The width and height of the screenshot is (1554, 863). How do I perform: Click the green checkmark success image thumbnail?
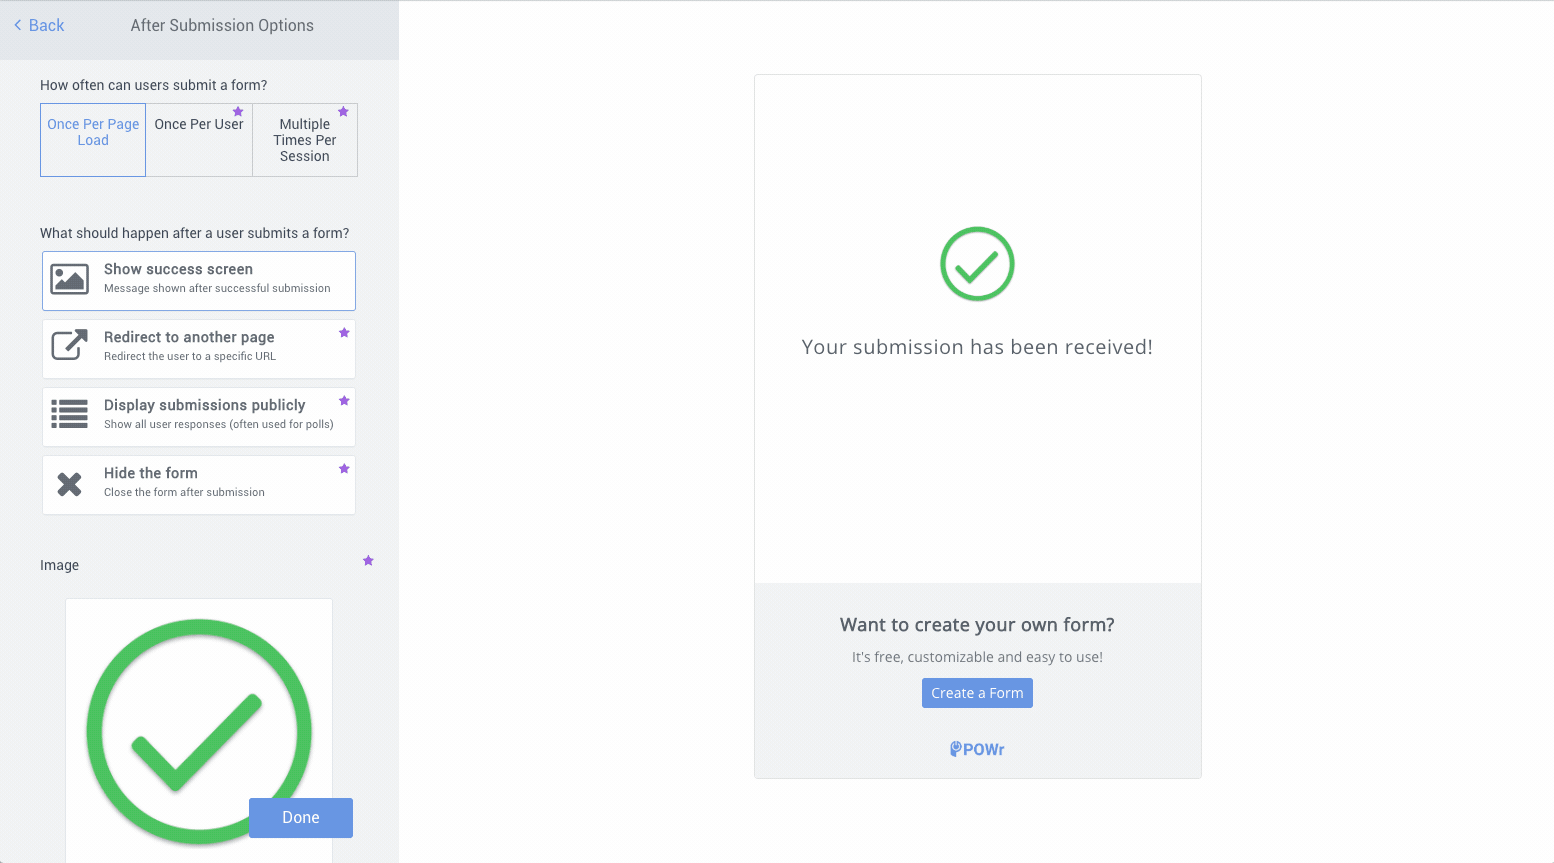199,728
